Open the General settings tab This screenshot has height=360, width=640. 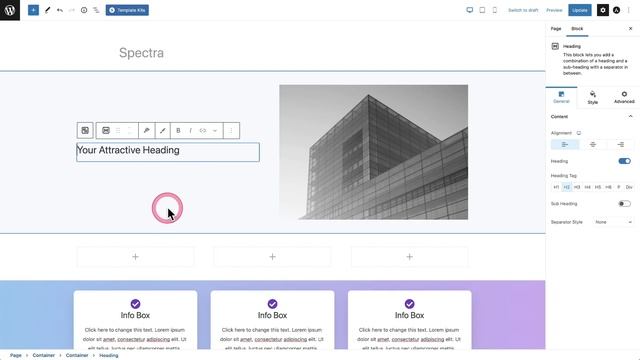click(x=561, y=97)
